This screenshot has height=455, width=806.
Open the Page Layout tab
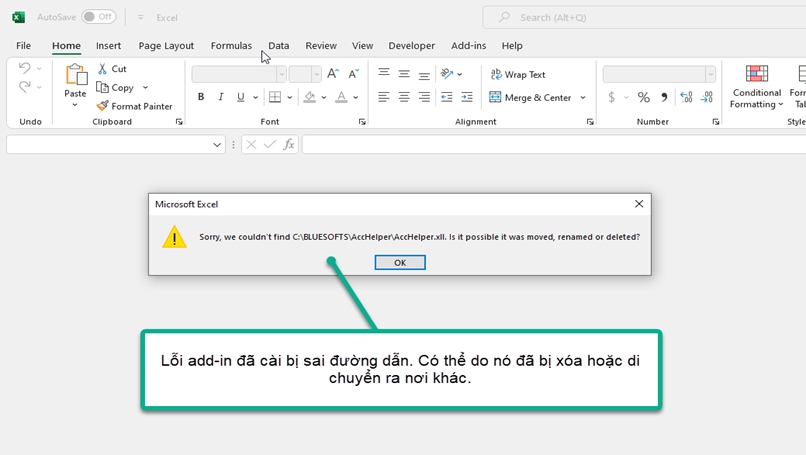[x=166, y=45]
